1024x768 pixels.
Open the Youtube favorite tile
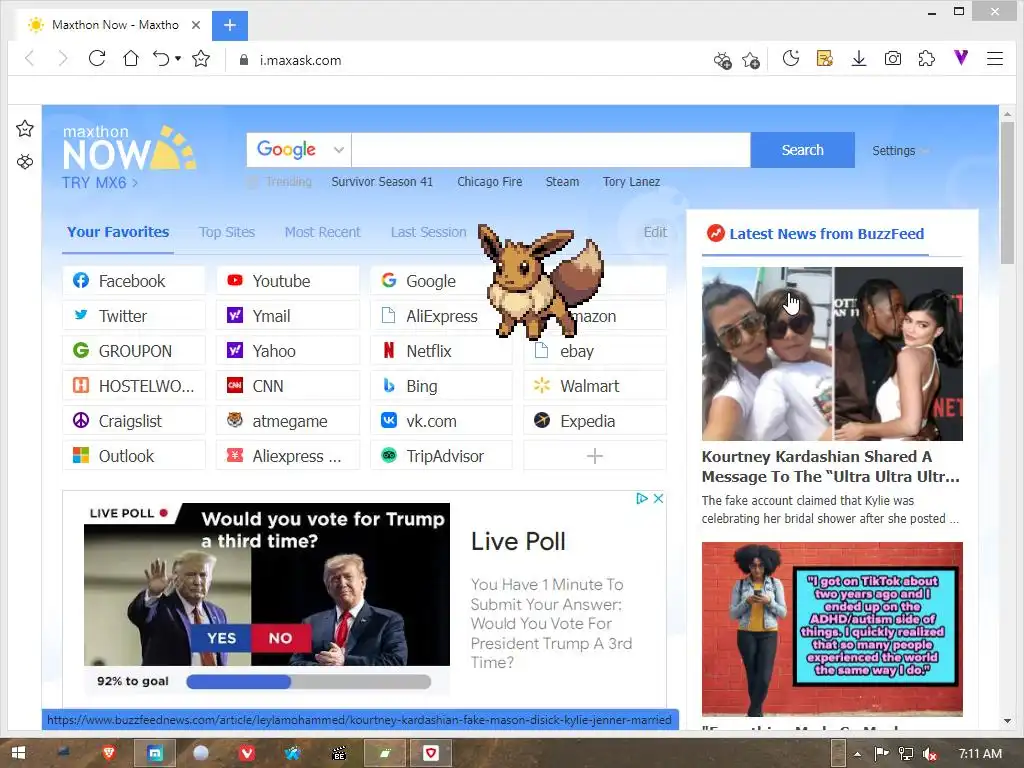[x=288, y=281]
